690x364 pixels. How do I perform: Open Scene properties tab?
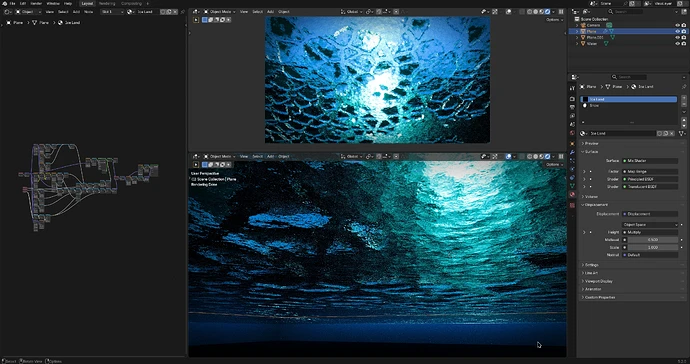click(x=572, y=125)
